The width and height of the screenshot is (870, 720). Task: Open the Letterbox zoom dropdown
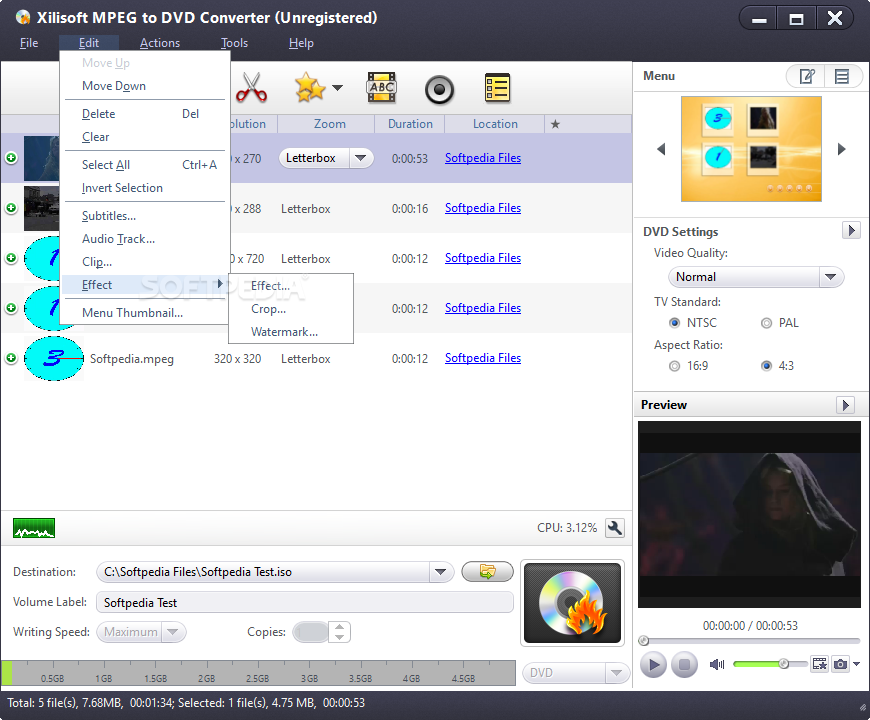coord(361,158)
